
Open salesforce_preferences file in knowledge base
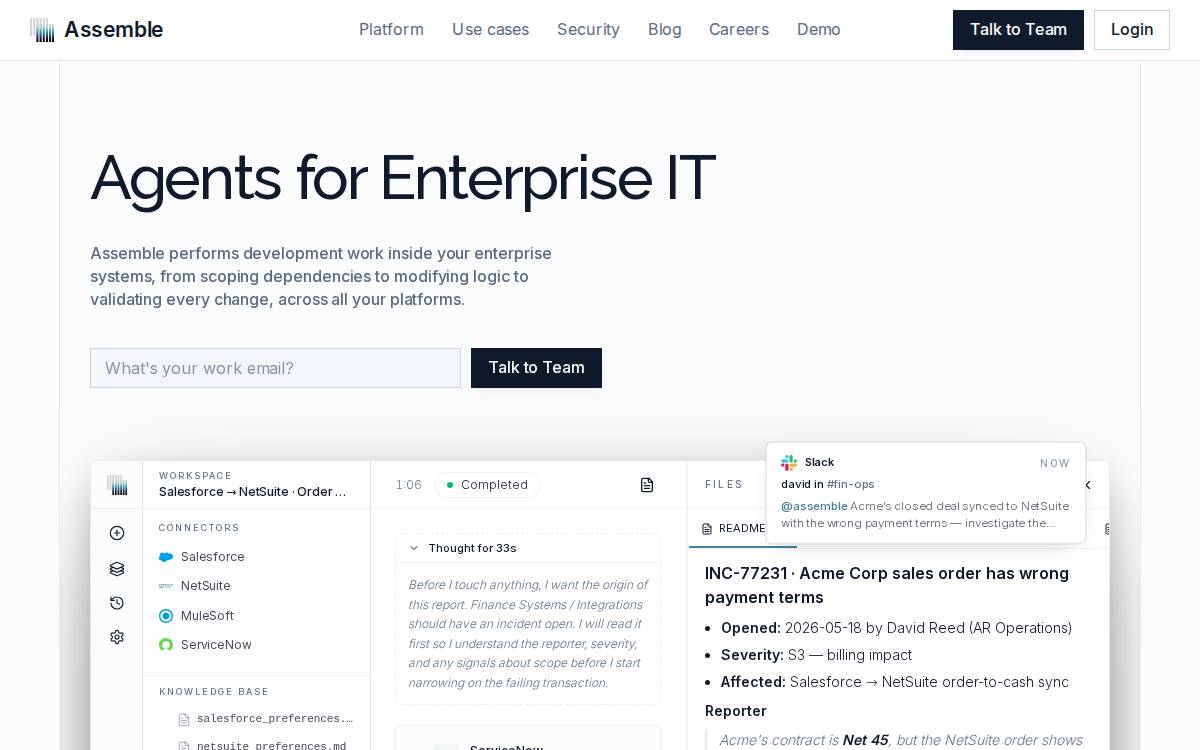tap(265, 719)
